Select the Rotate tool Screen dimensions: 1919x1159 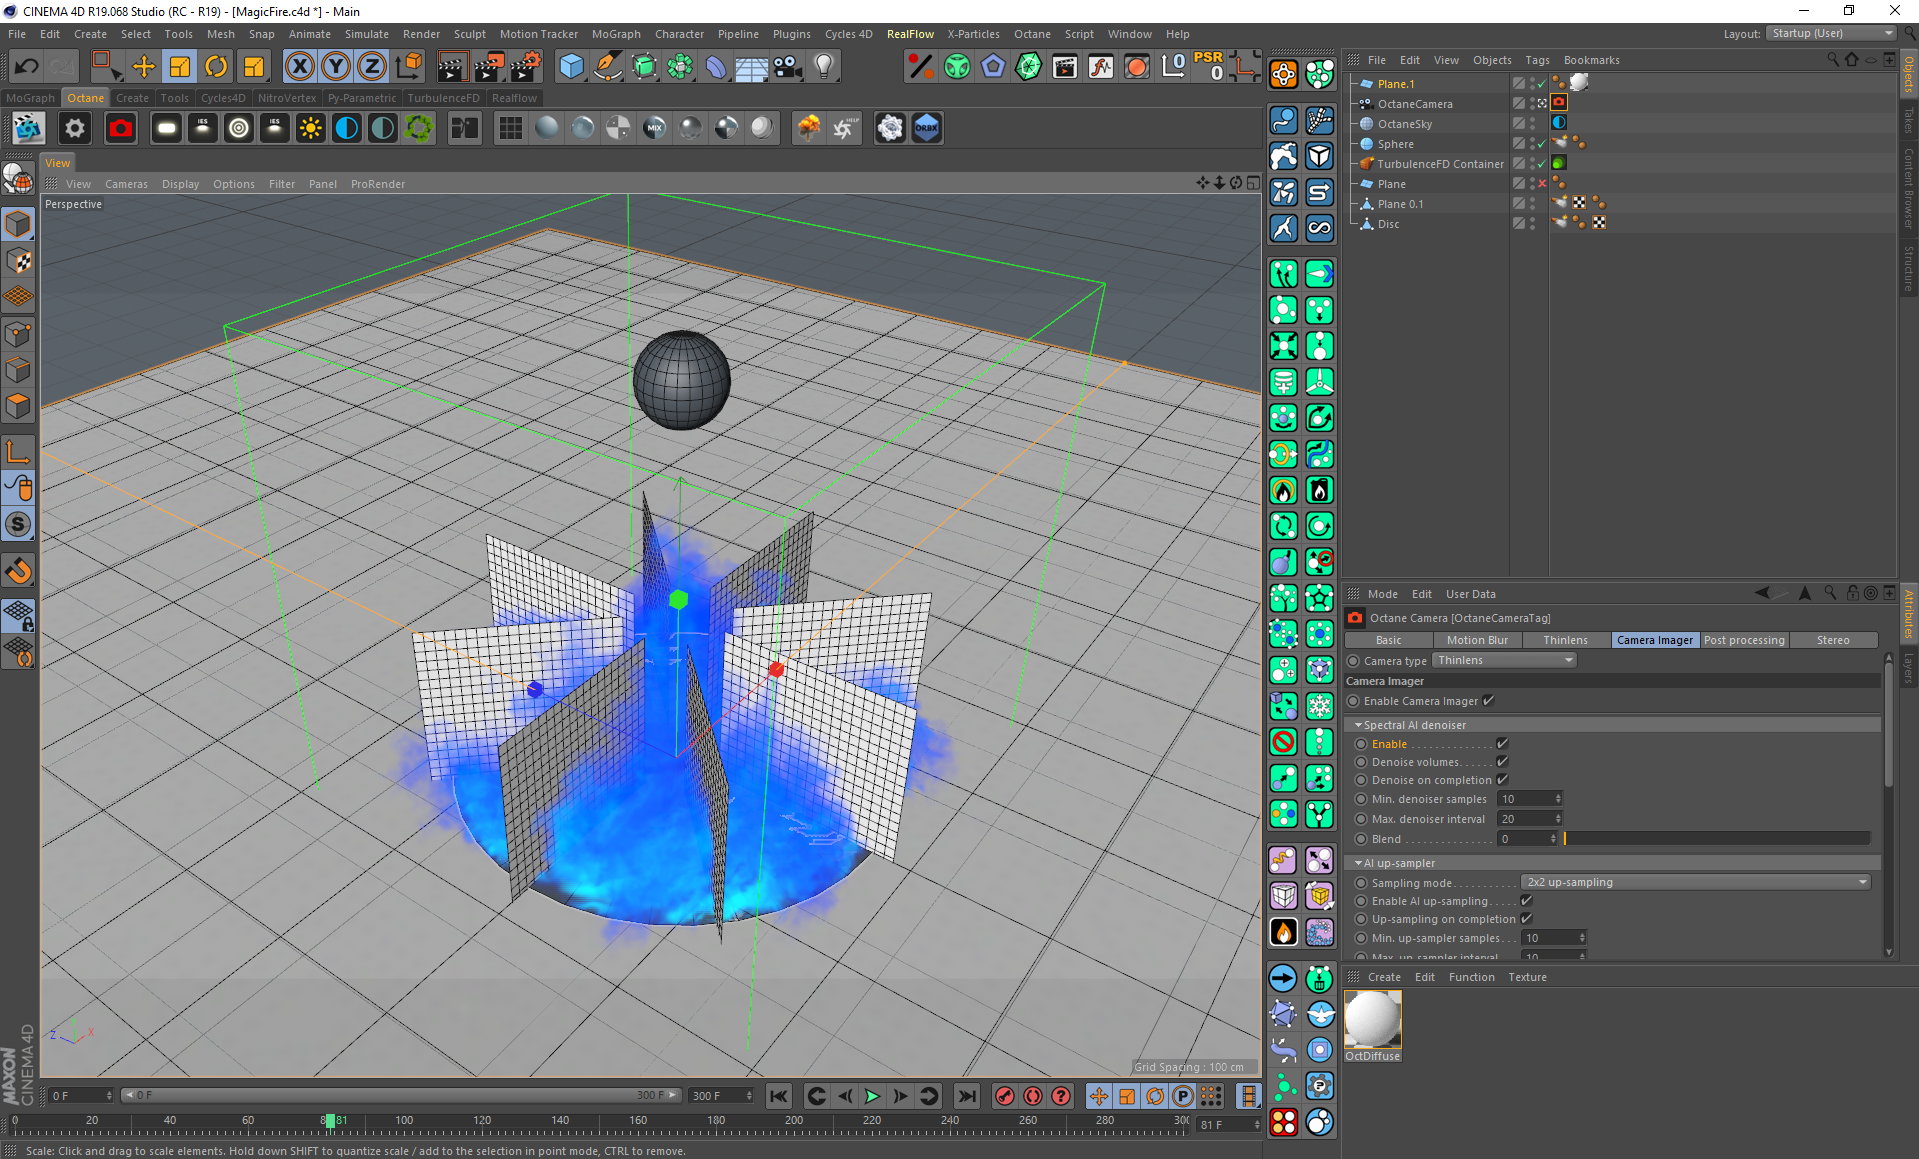tap(216, 67)
